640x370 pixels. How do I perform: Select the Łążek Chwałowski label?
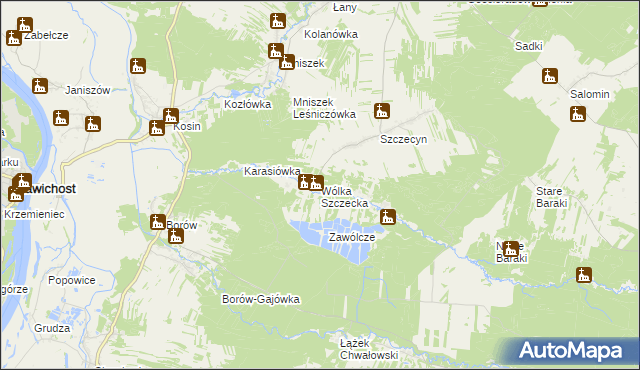click(x=369, y=349)
